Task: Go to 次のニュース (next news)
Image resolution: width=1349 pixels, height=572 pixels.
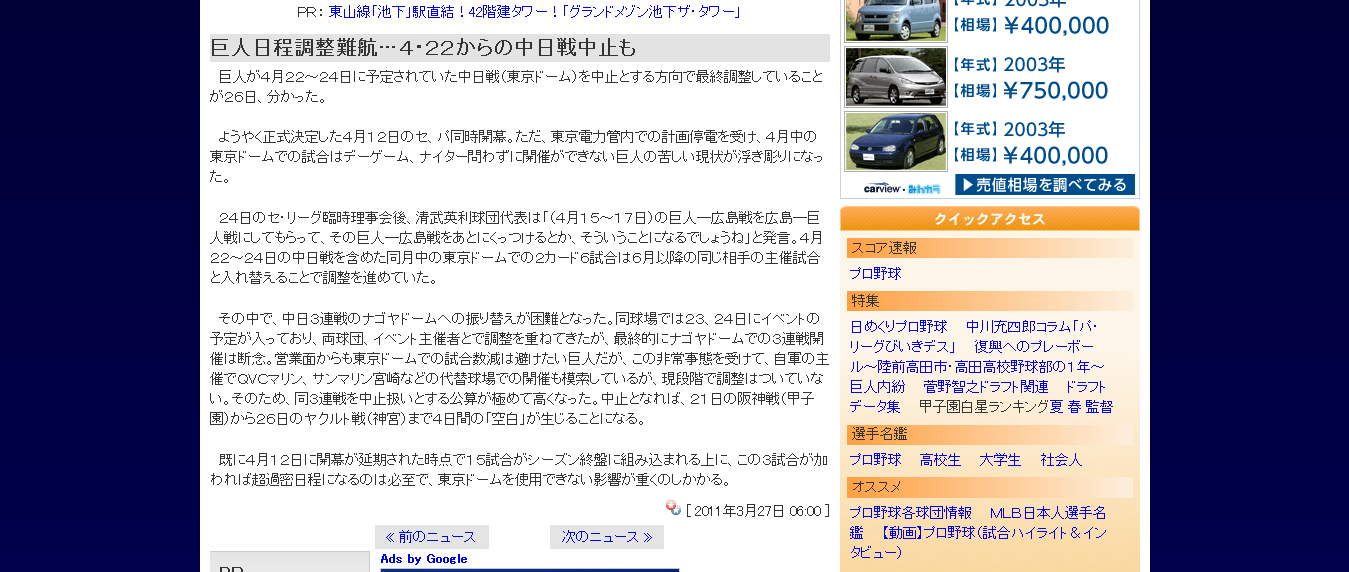Action: (607, 537)
